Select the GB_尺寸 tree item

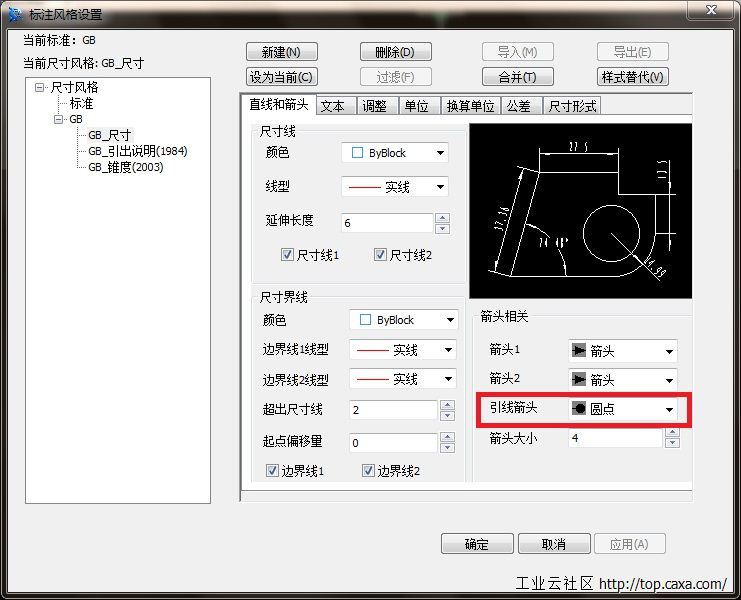[x=110, y=135]
